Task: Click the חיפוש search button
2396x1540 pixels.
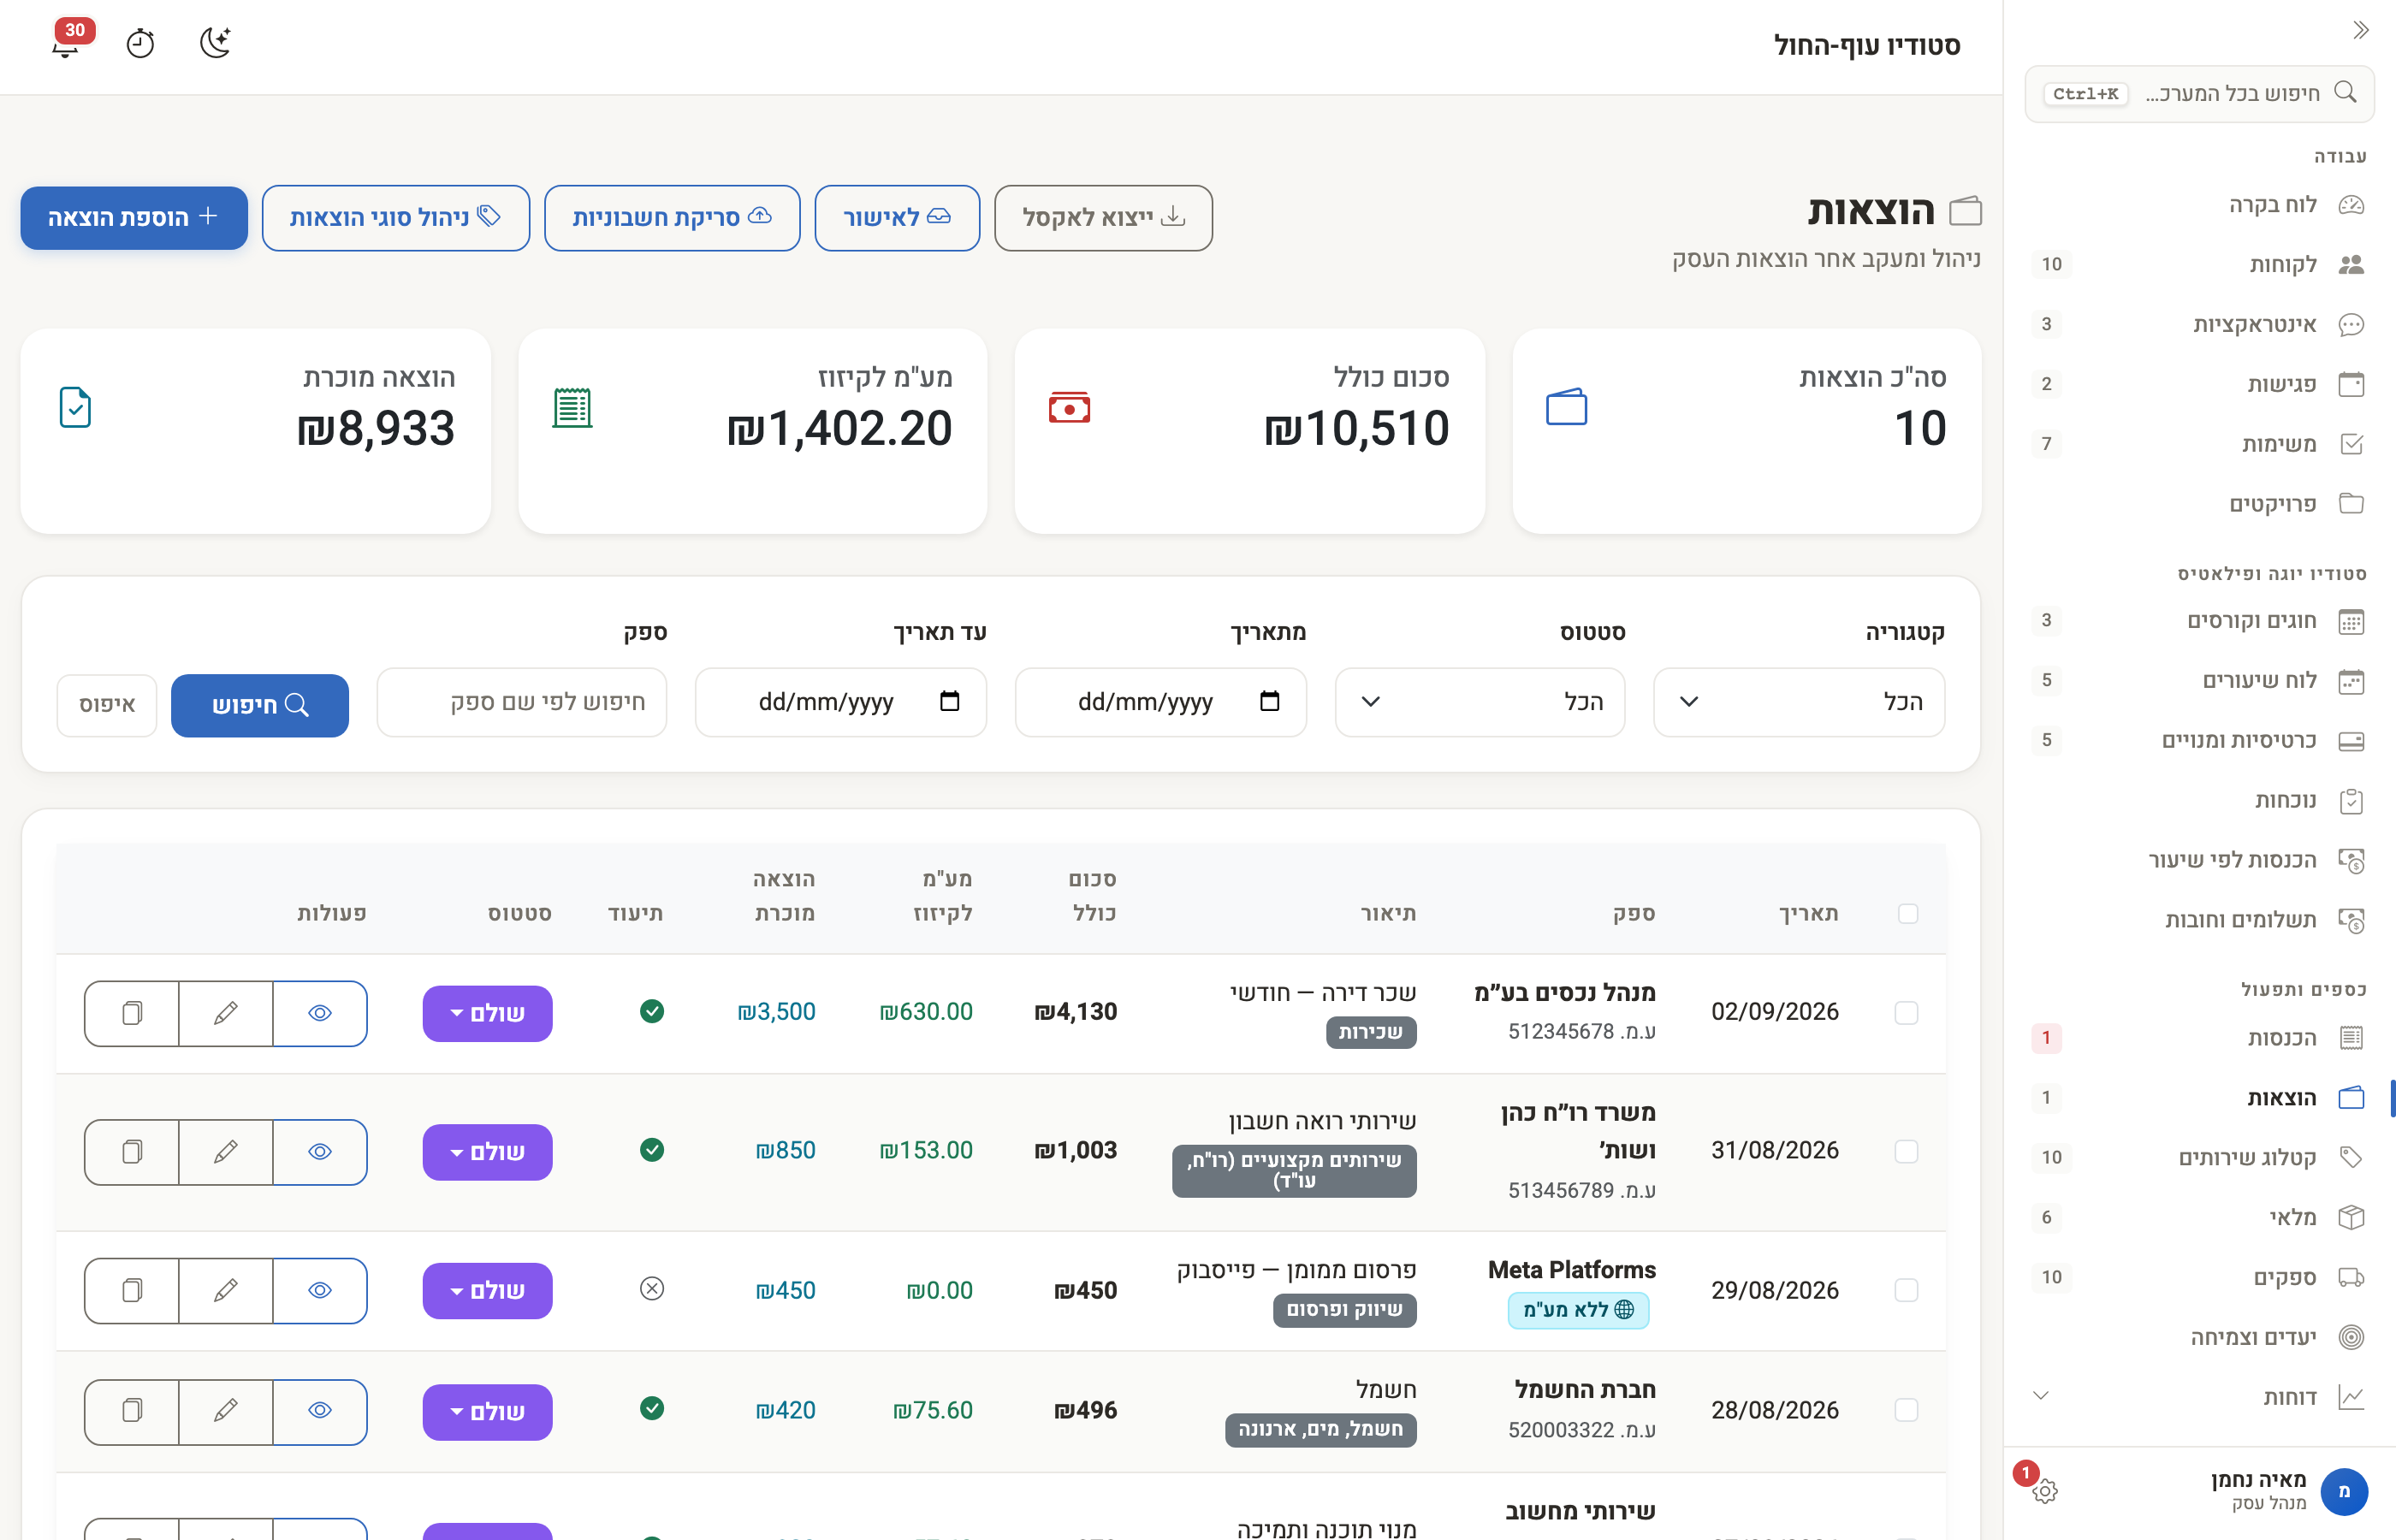Action: point(260,705)
